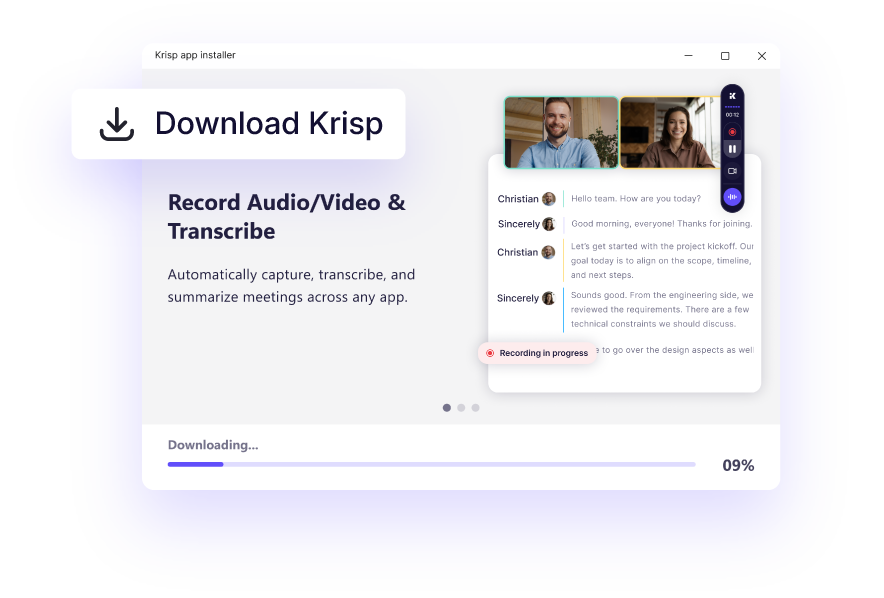Click the 'go over the design aspects' line
Screen dimensions: 884x598
point(675,350)
